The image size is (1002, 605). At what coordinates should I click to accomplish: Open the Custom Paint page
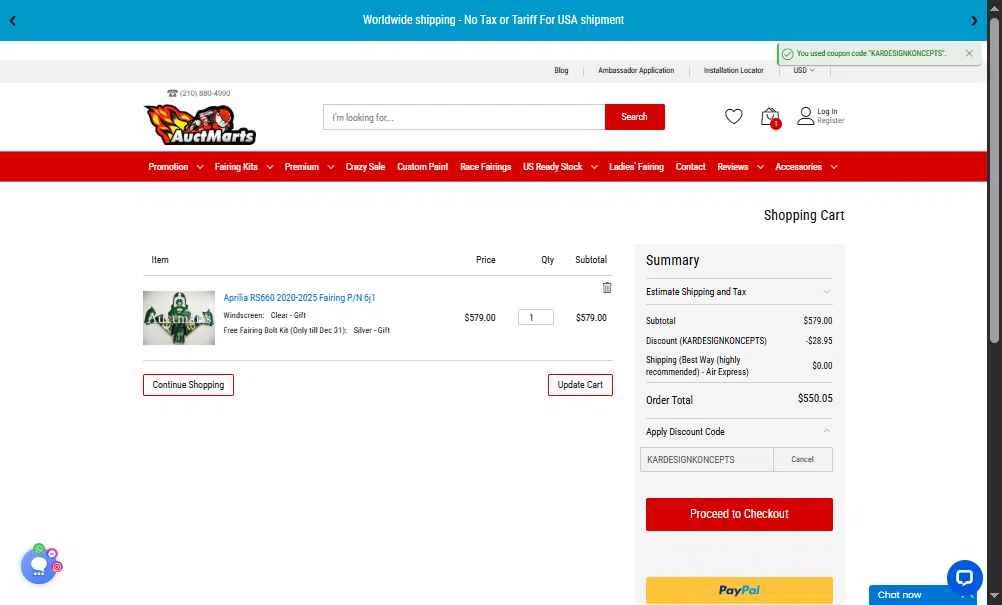click(422, 167)
